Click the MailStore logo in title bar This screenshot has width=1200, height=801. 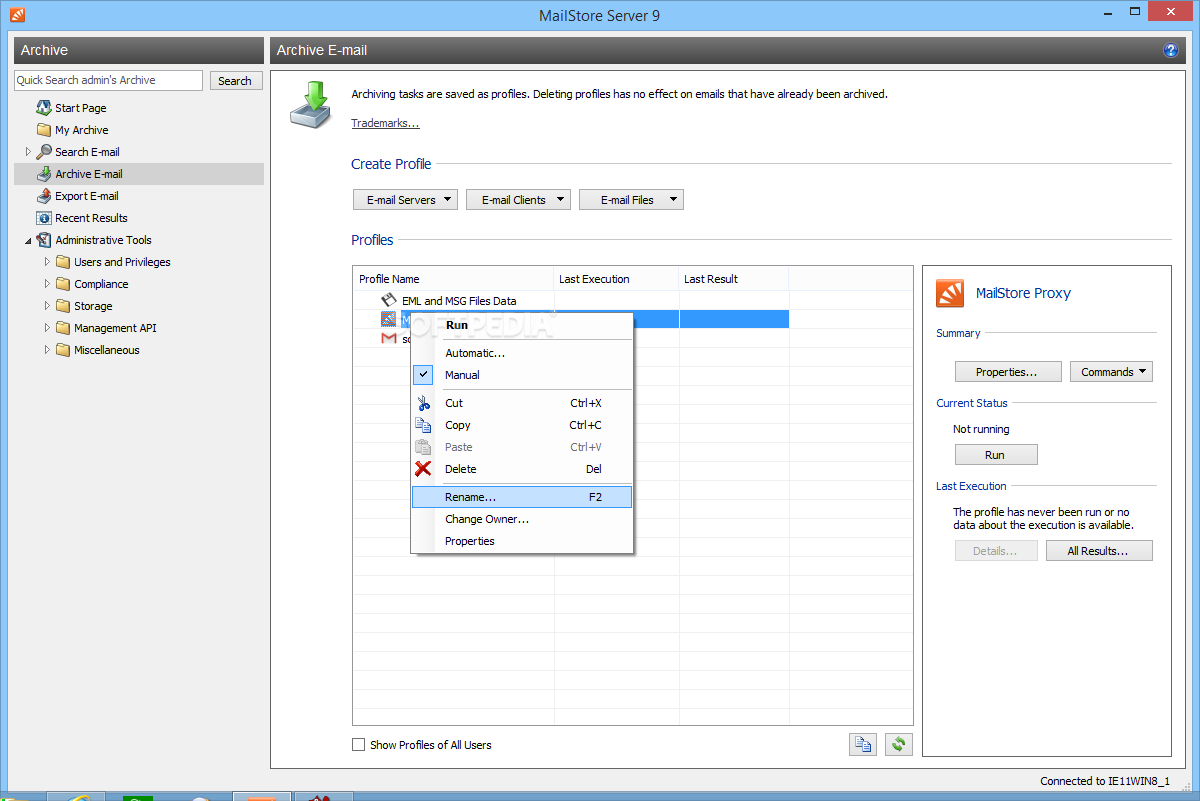pos(18,15)
